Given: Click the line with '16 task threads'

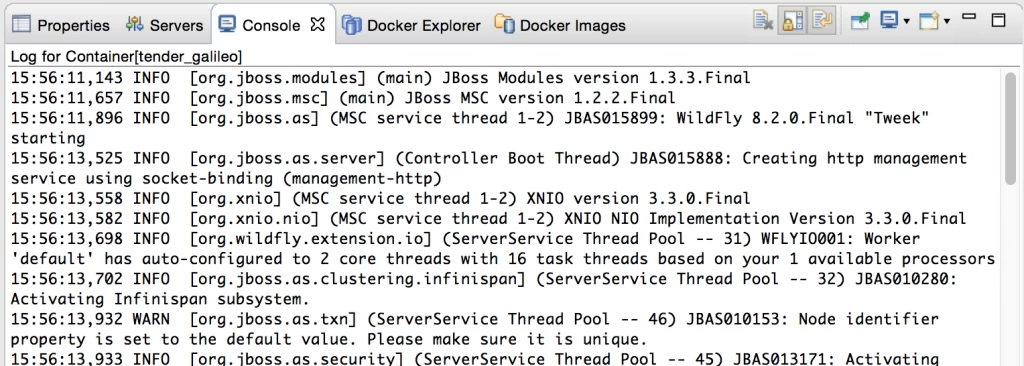Looking at the screenshot, I should [503, 259].
